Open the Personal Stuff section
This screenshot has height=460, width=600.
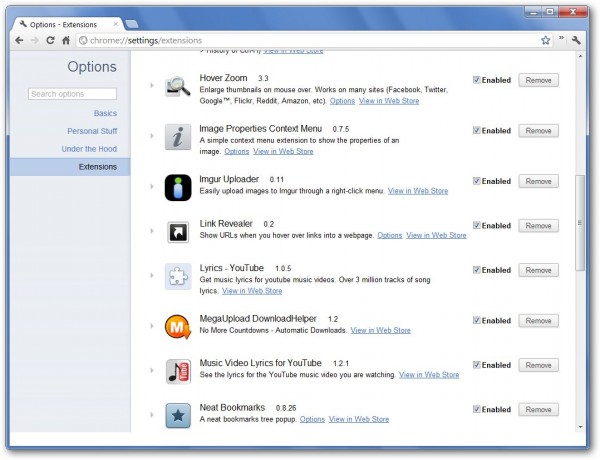[x=92, y=131]
